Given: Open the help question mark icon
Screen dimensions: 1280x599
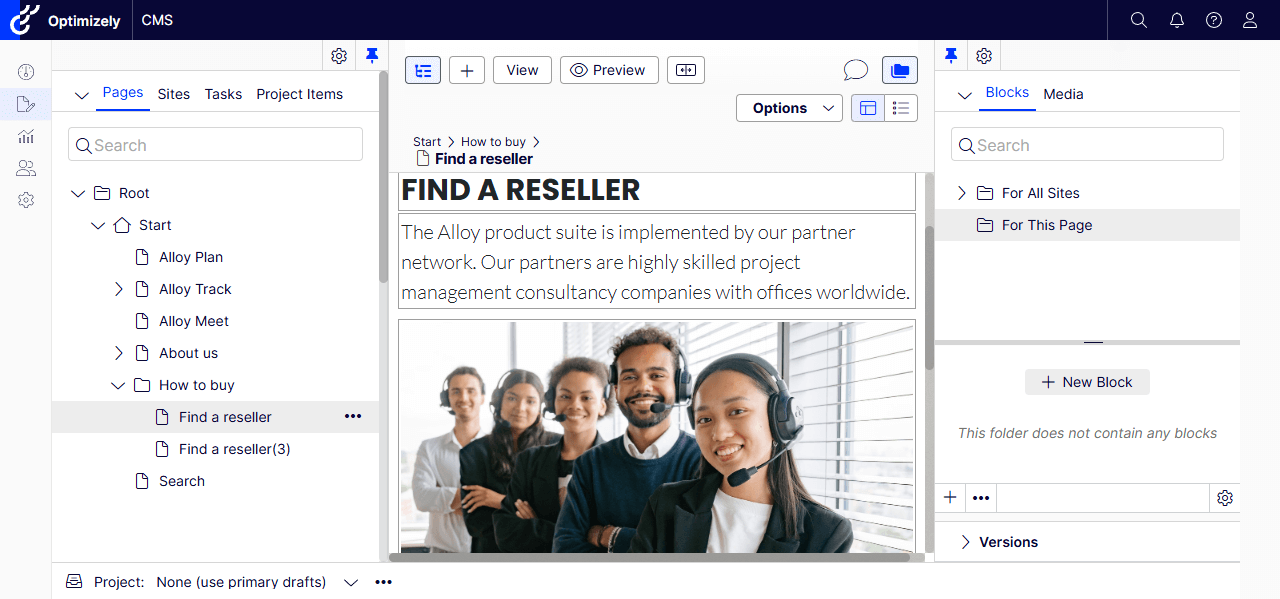Looking at the screenshot, I should click(x=1214, y=20).
